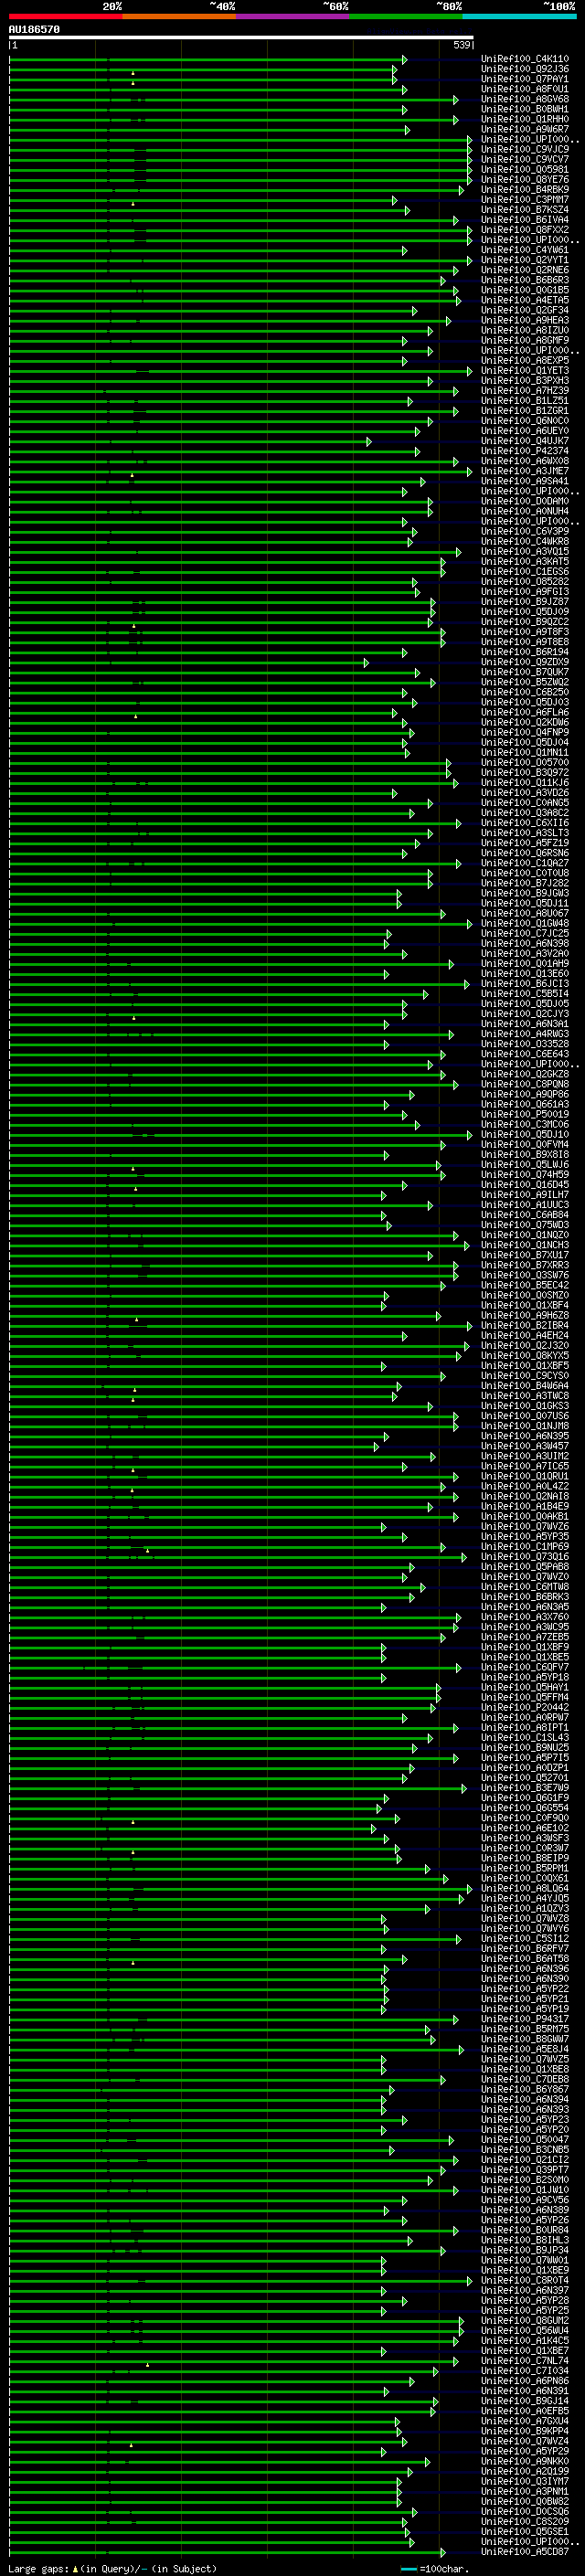585x2576 pixels.
Task: Select the UniRef100_B7XRR3 label
Action: click(525, 1266)
